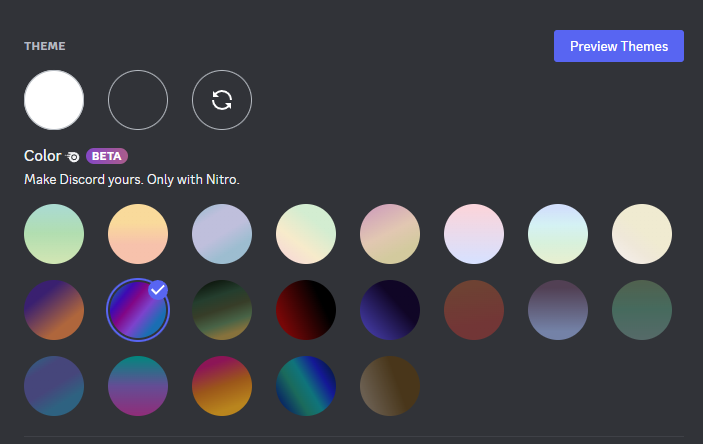Screen dimensions: 703x444
Task: Pick the cream beige gradient swatch
Action: pos(642,234)
